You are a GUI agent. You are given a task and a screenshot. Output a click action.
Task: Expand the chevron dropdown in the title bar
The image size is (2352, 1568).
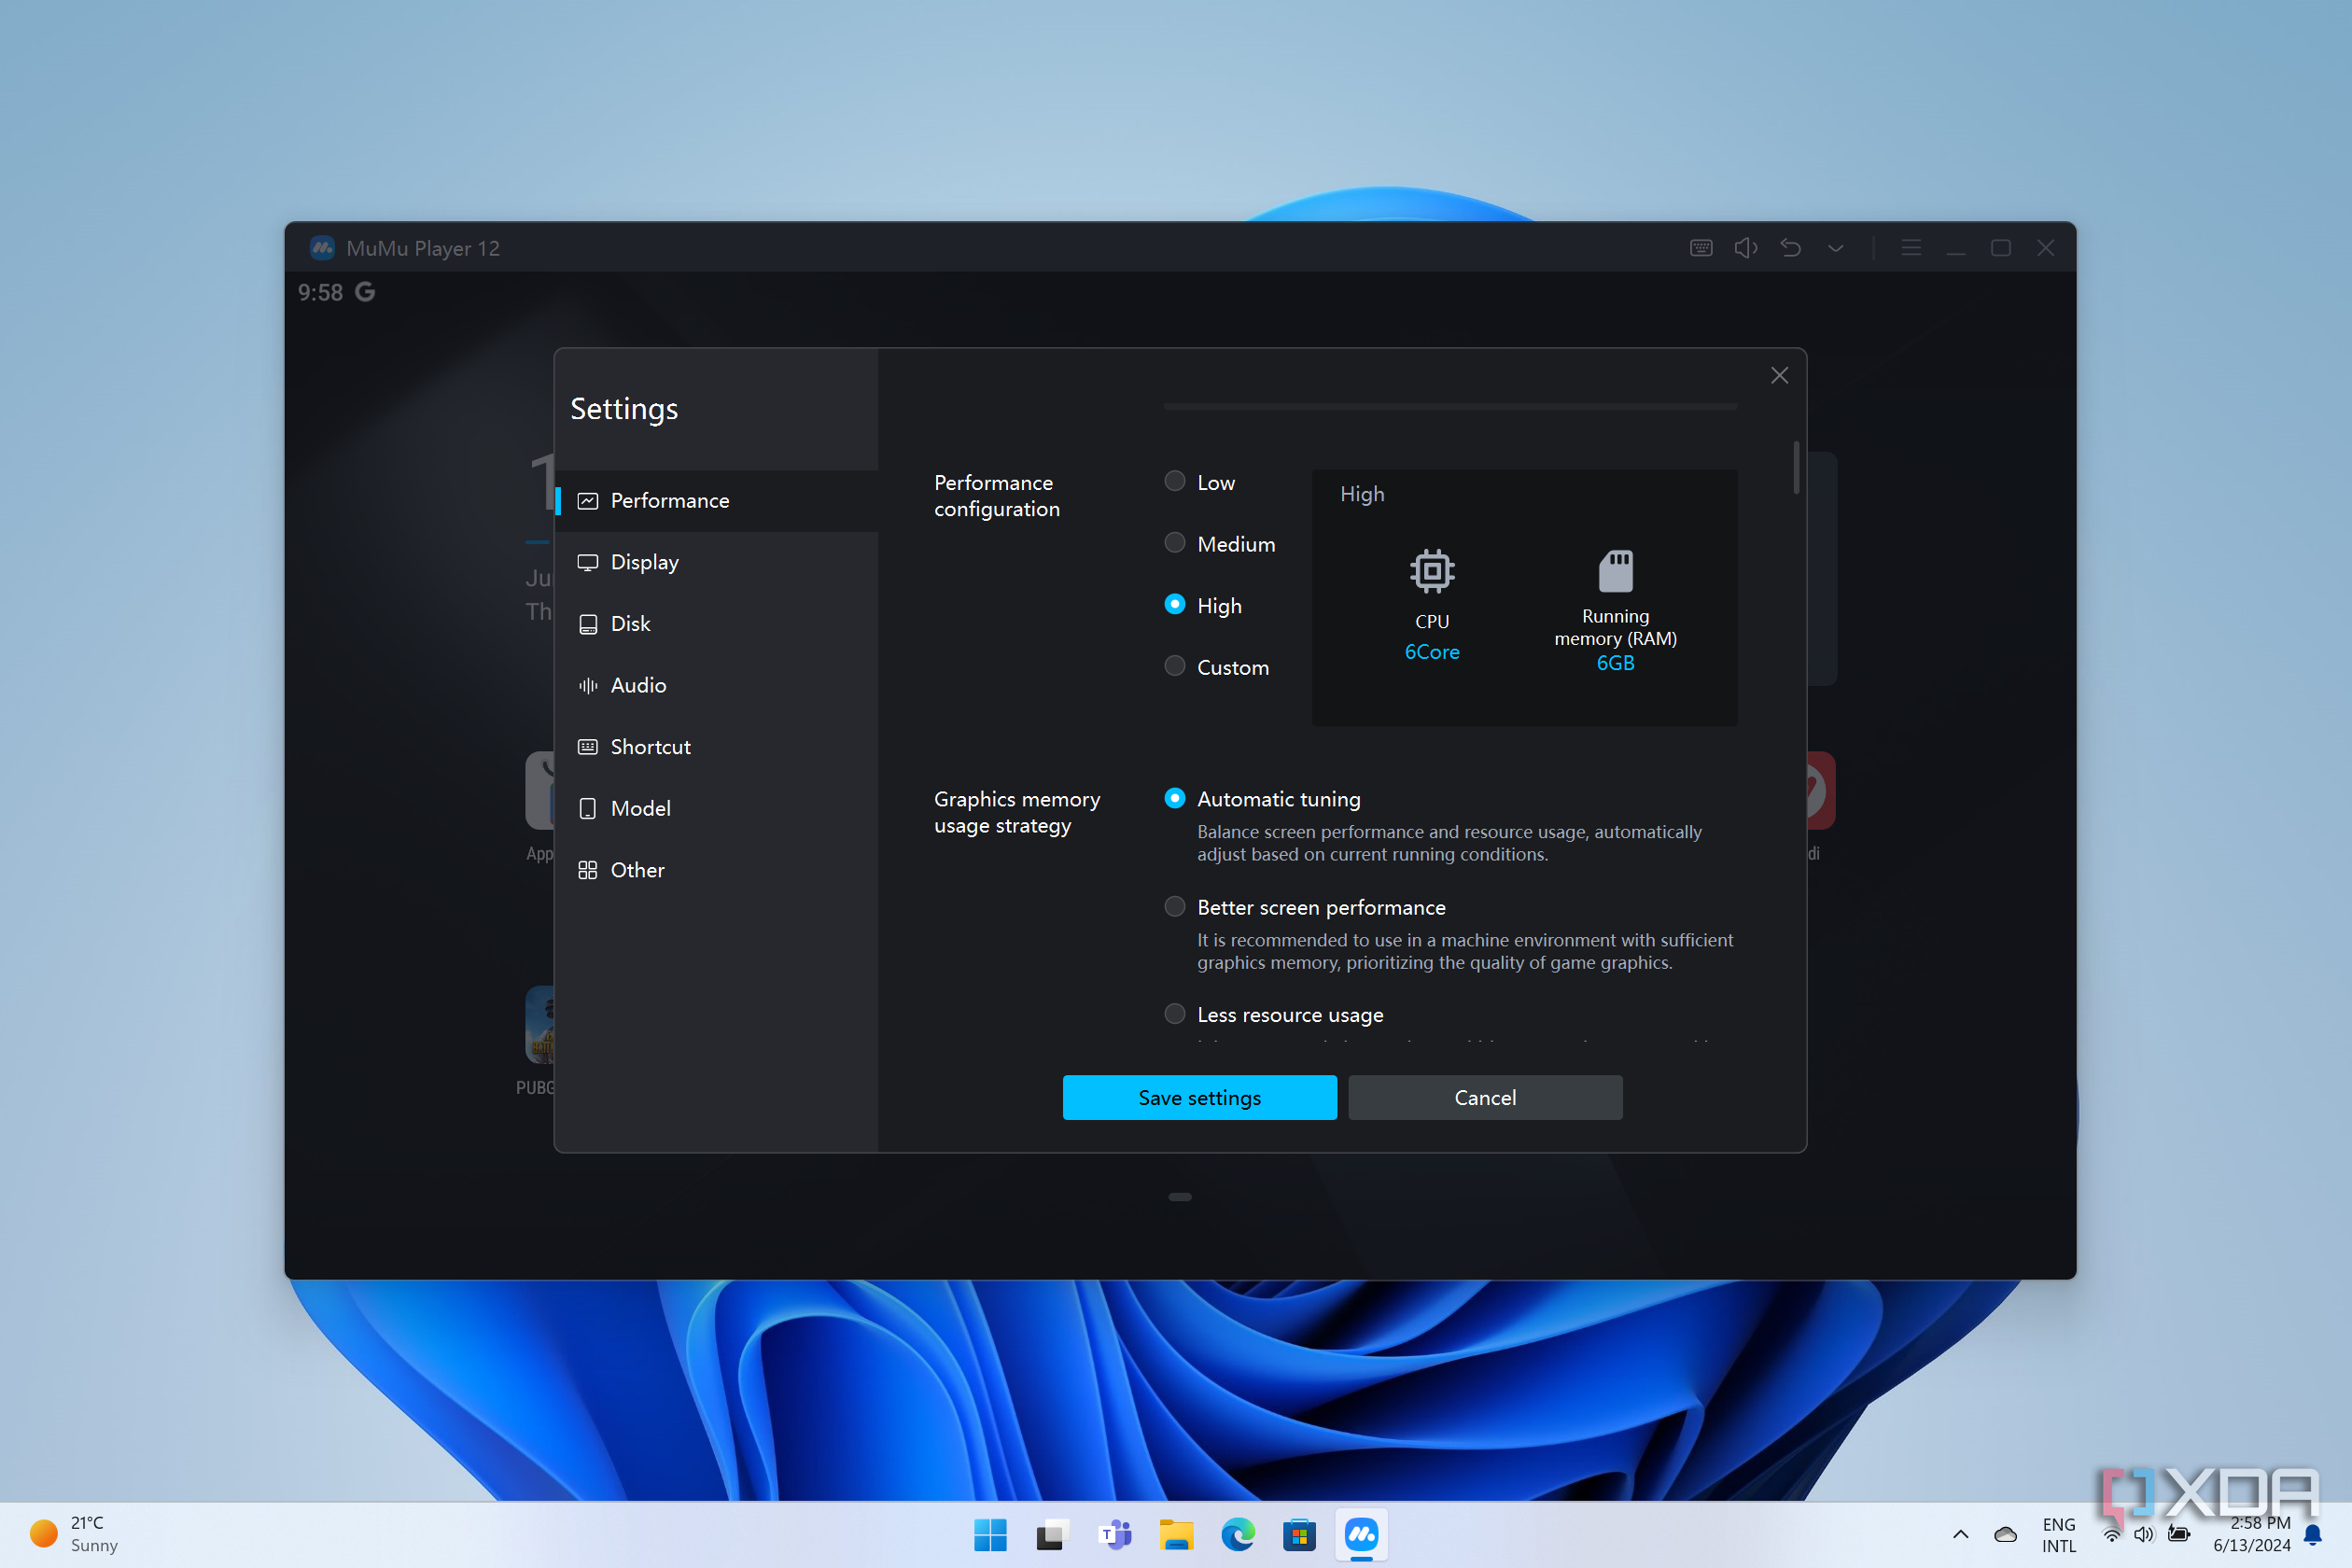click(x=1836, y=247)
